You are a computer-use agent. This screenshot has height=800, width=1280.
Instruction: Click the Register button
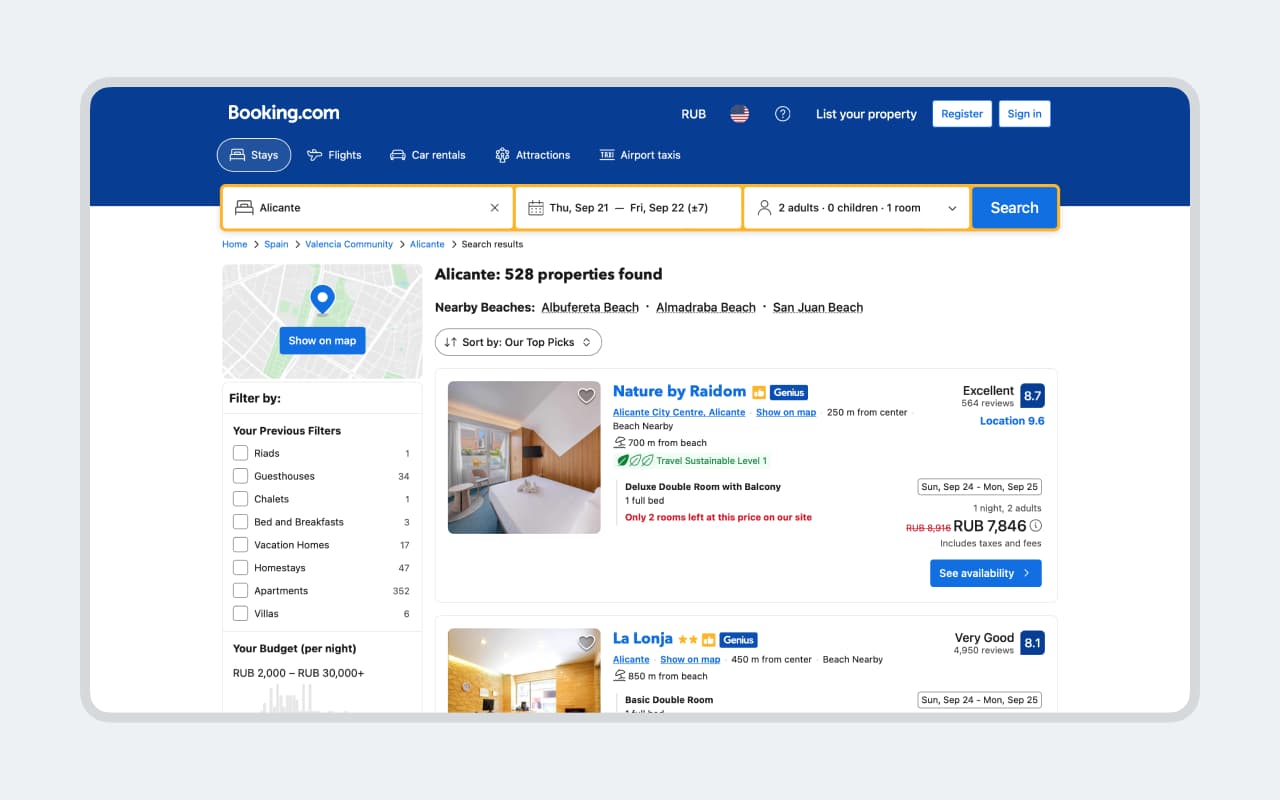pyautogui.click(x=962, y=114)
